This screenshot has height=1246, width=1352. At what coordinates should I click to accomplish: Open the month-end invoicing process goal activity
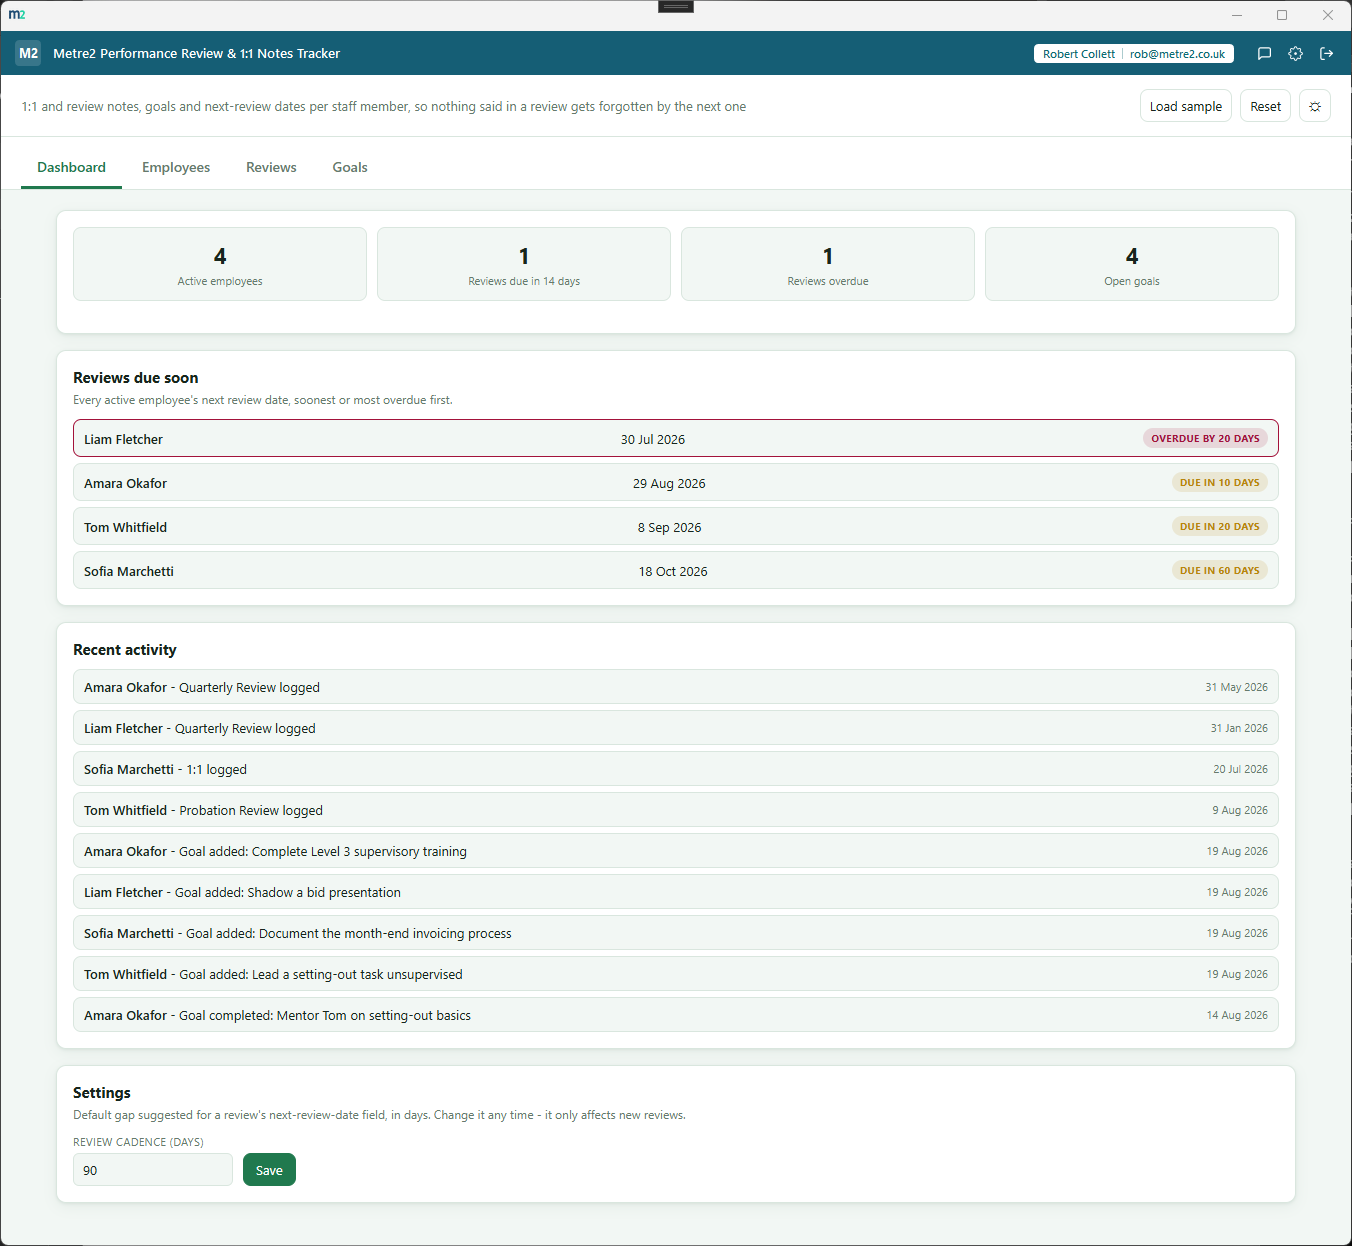[676, 933]
